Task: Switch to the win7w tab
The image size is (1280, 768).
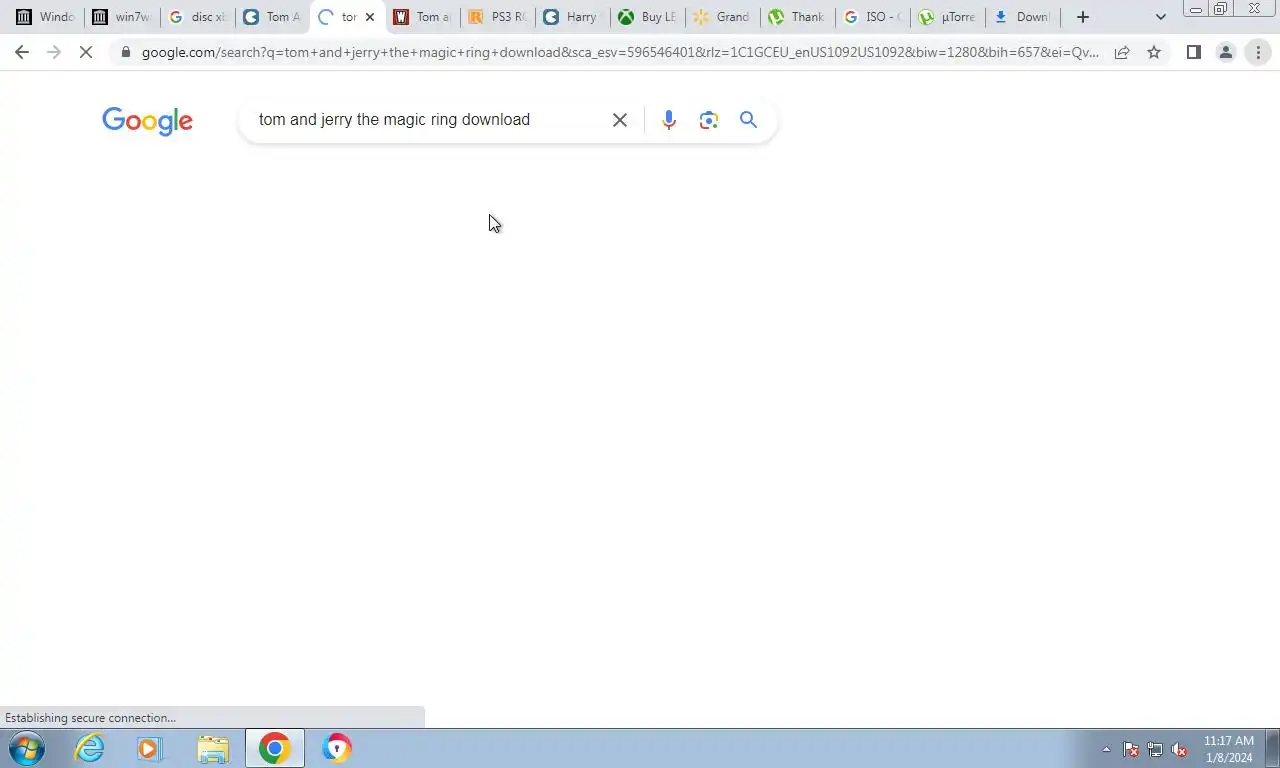Action: (x=122, y=17)
